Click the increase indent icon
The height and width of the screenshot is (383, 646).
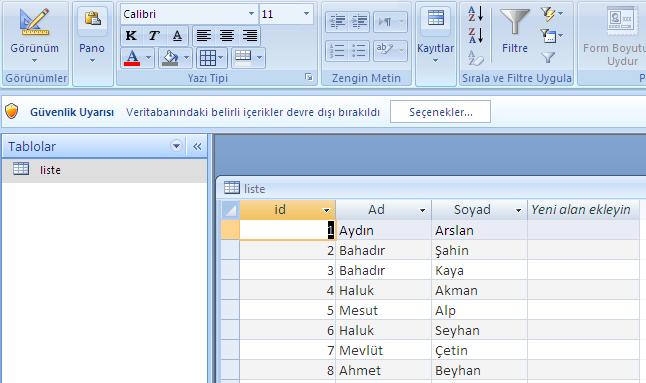[359, 21]
